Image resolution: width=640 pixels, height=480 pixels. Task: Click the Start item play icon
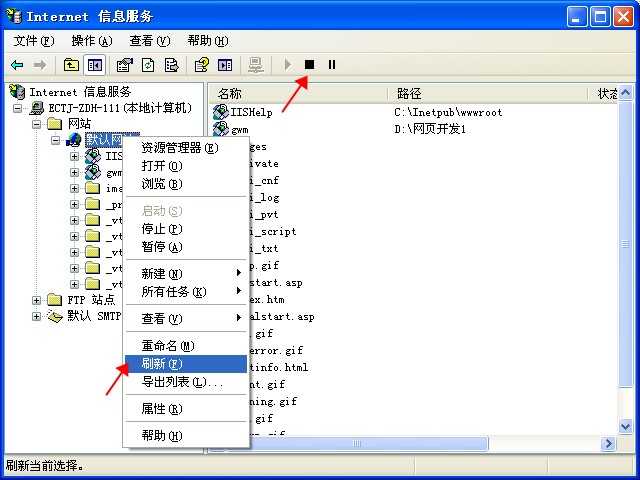[288, 64]
